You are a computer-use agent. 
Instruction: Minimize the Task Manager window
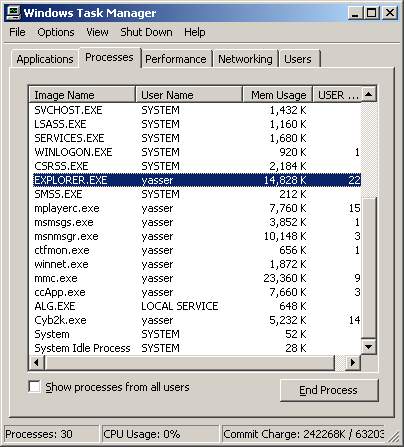(356, 13)
